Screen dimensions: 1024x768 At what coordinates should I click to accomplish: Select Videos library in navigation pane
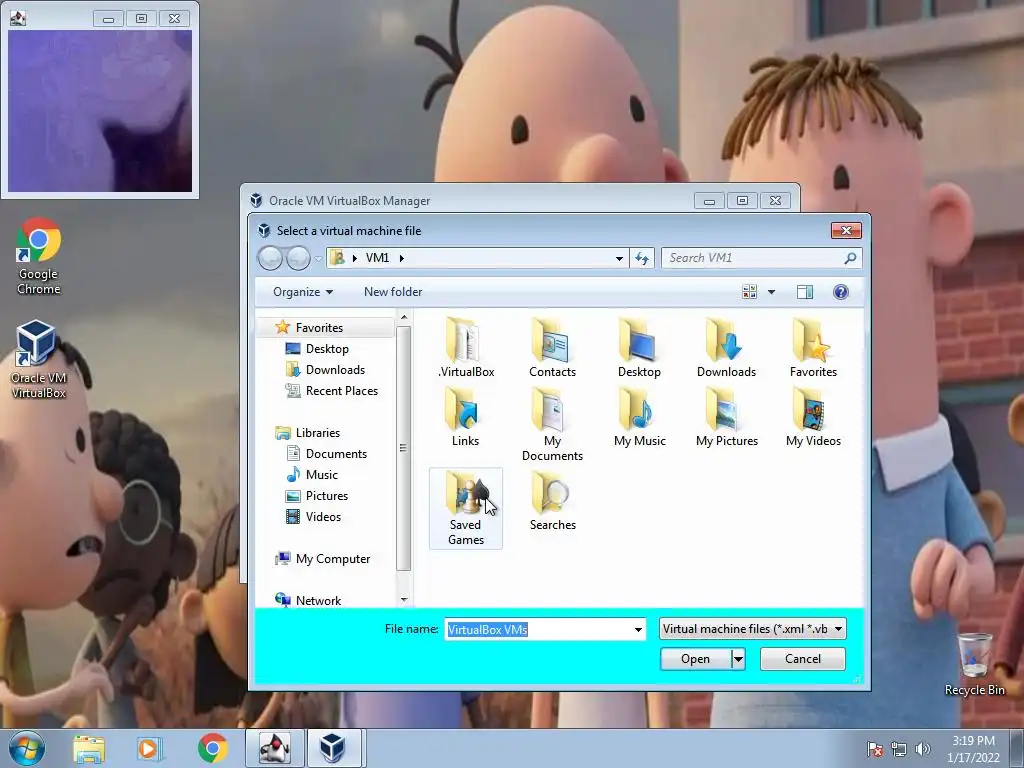[323, 517]
